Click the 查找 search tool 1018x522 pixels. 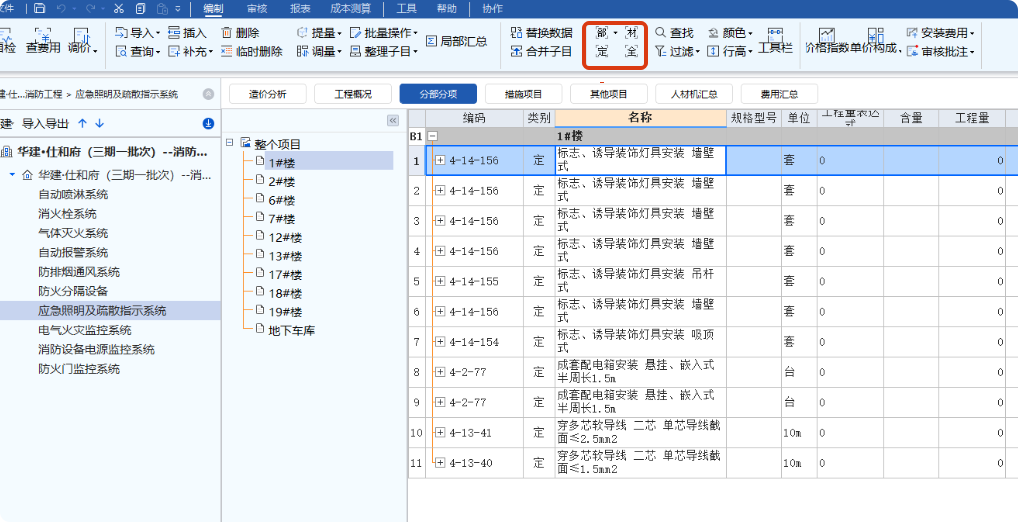[674, 32]
